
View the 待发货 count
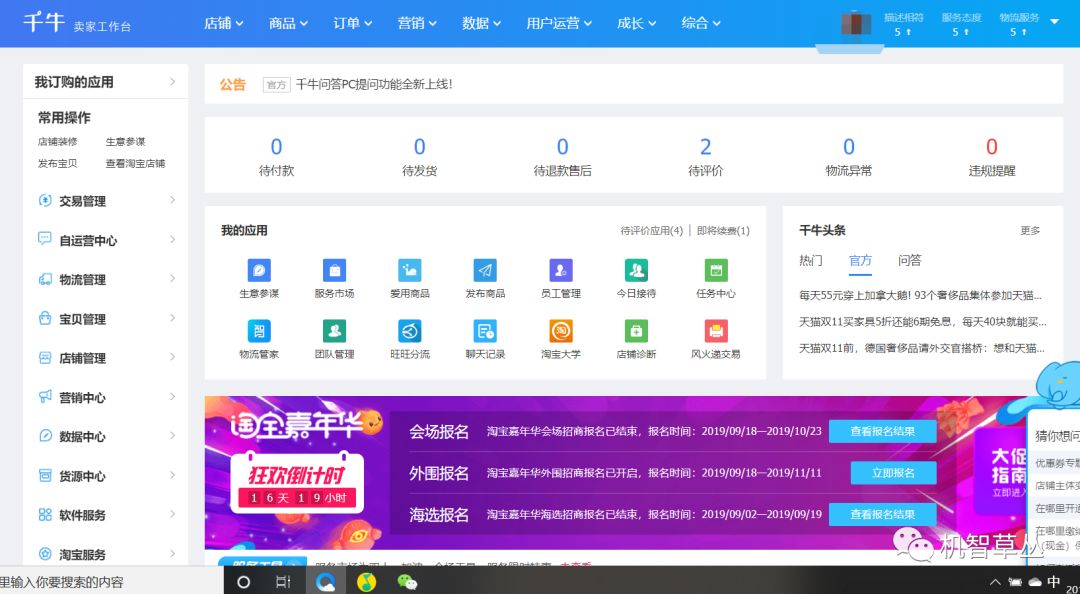[x=419, y=147]
